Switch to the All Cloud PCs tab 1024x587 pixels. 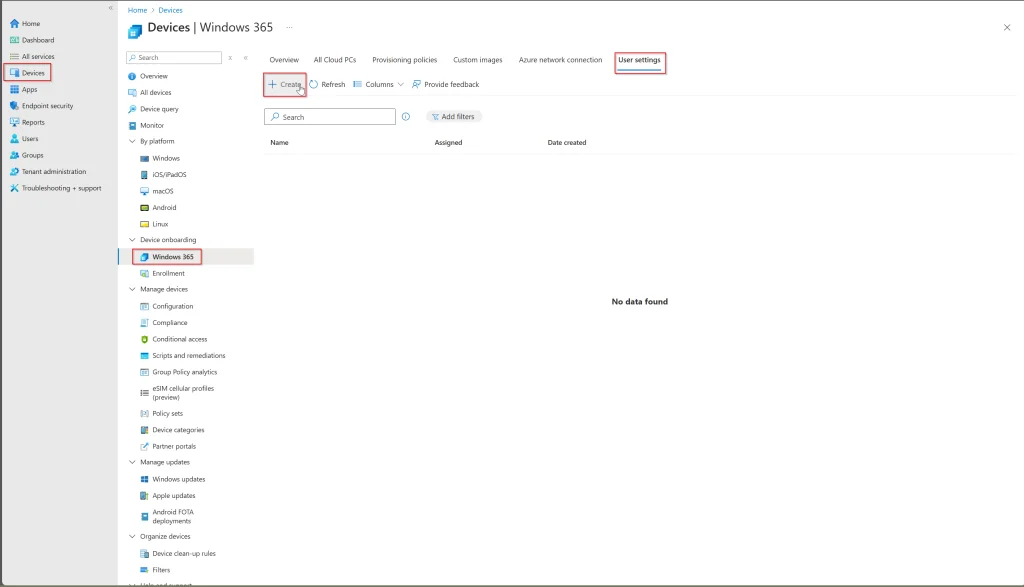click(x=335, y=59)
